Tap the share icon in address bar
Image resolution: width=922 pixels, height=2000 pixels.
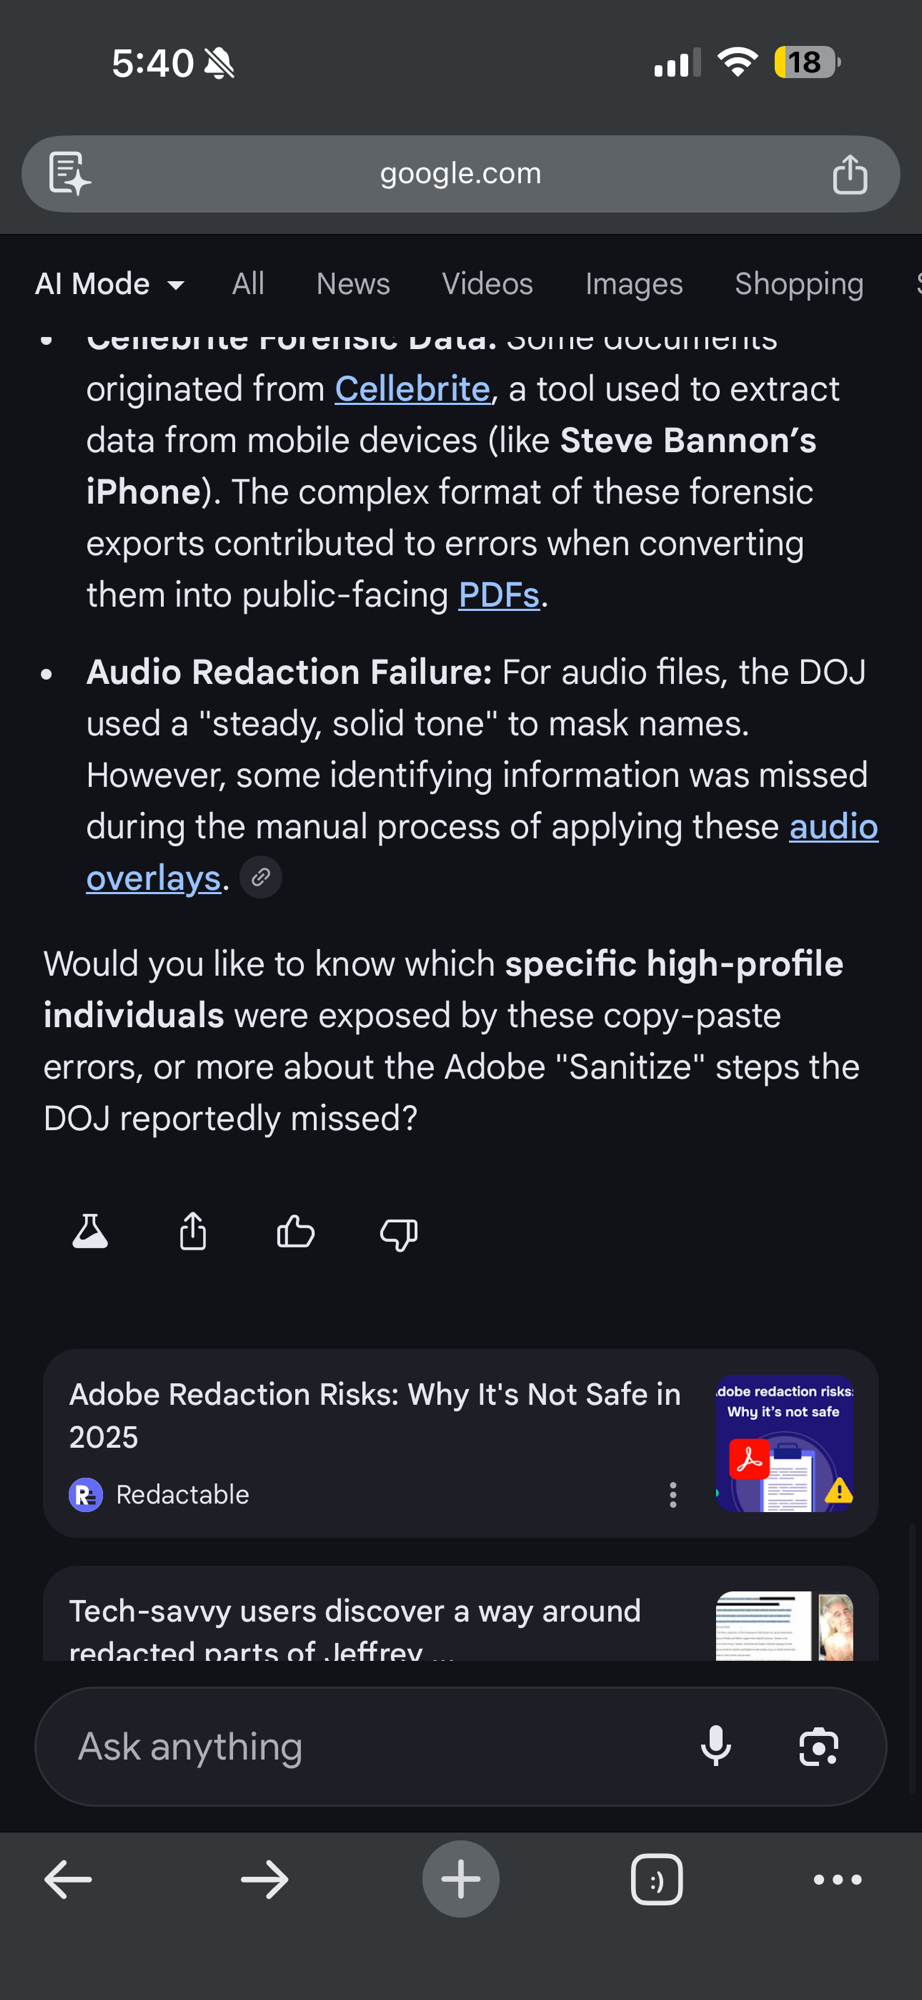[x=850, y=174]
